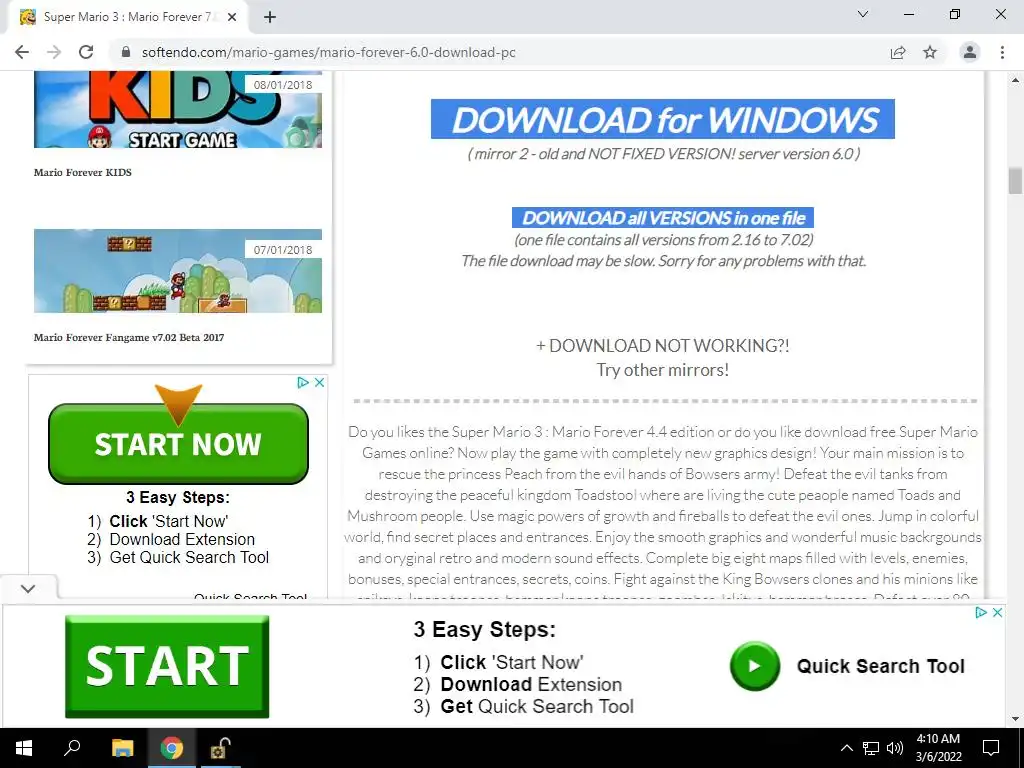
Task: Close the Super Mario 3 tab
Action: click(232, 18)
